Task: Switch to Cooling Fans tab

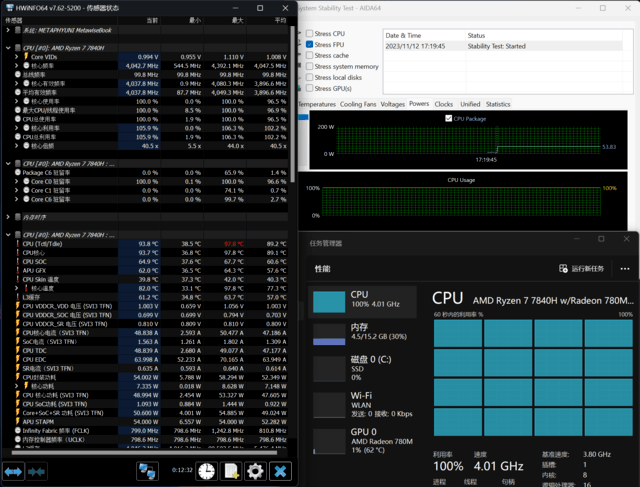Action: pos(358,104)
